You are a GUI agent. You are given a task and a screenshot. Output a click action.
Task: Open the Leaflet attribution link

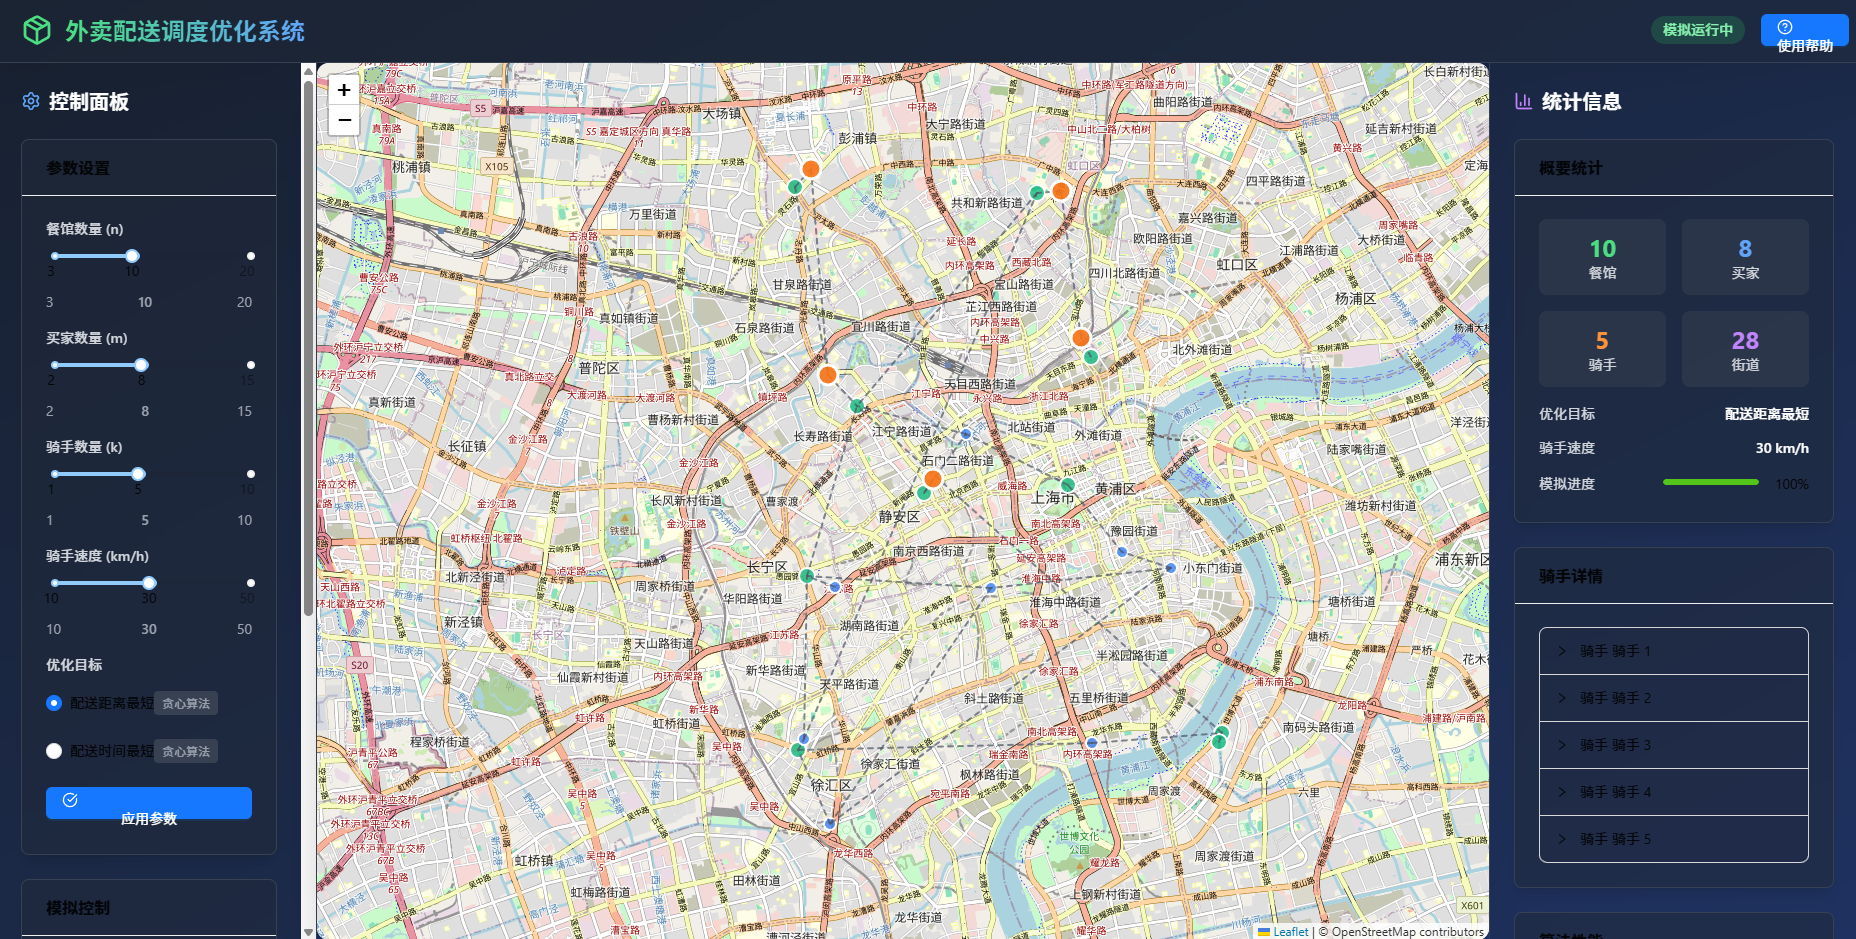pos(1289,931)
